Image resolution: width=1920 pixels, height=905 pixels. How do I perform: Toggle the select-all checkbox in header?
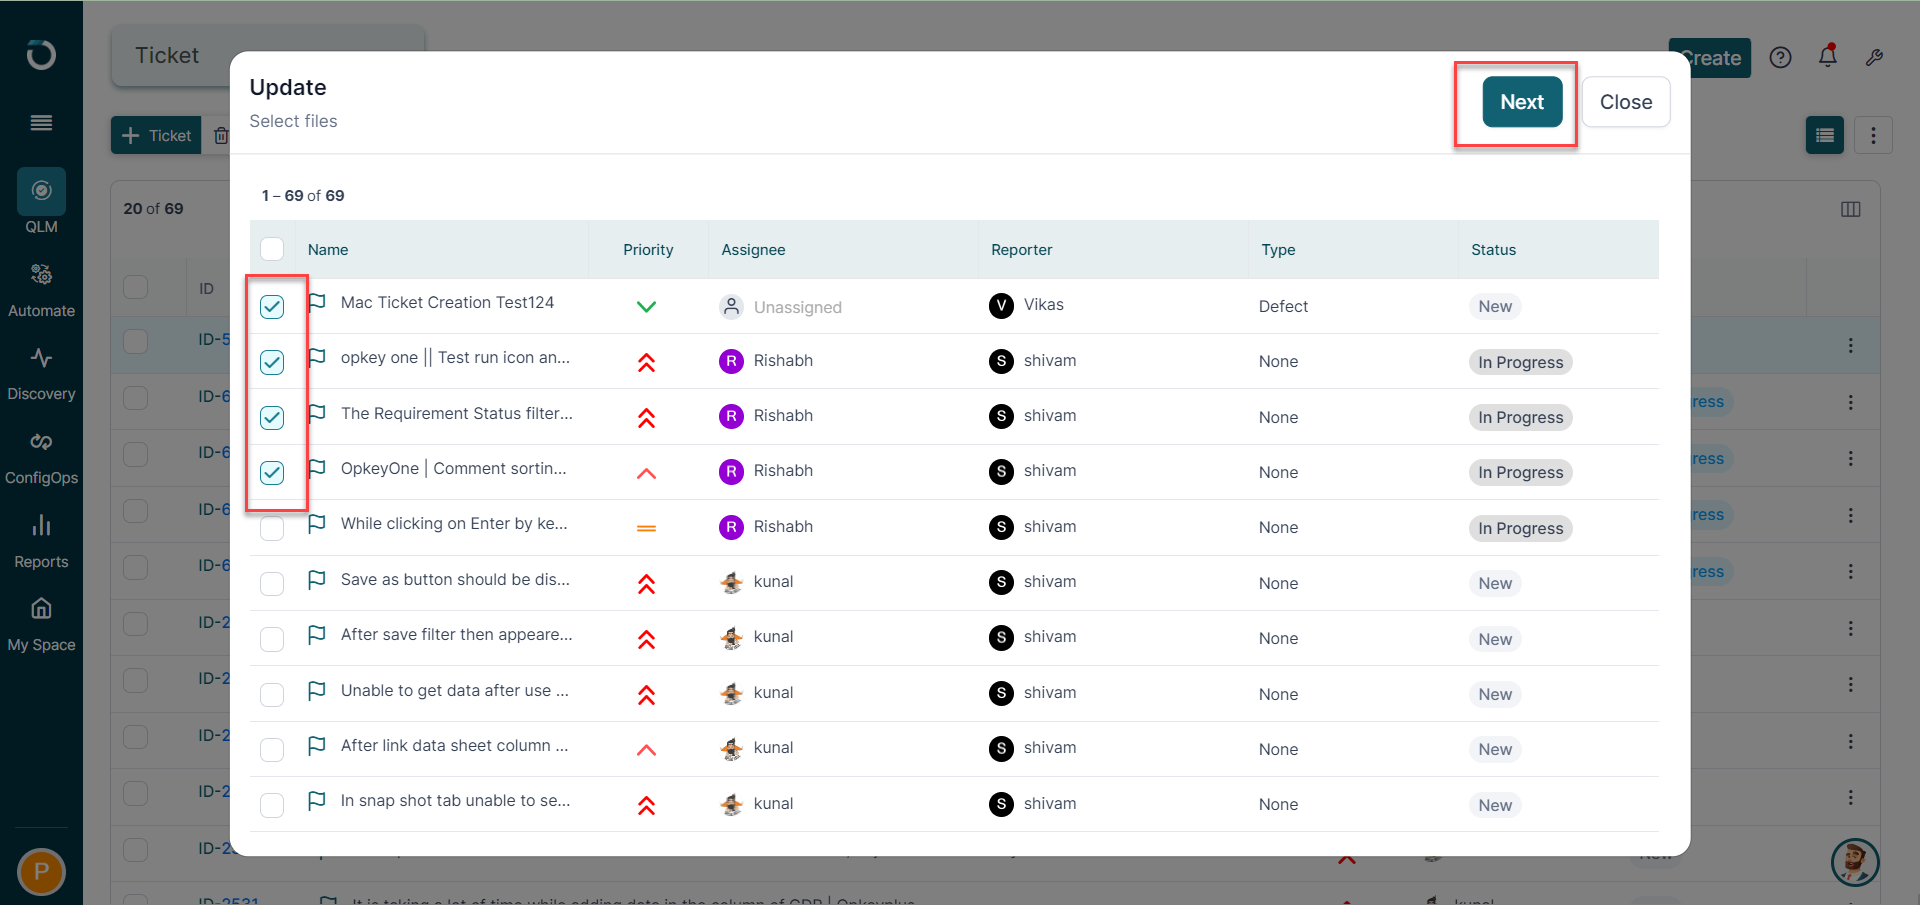click(272, 249)
